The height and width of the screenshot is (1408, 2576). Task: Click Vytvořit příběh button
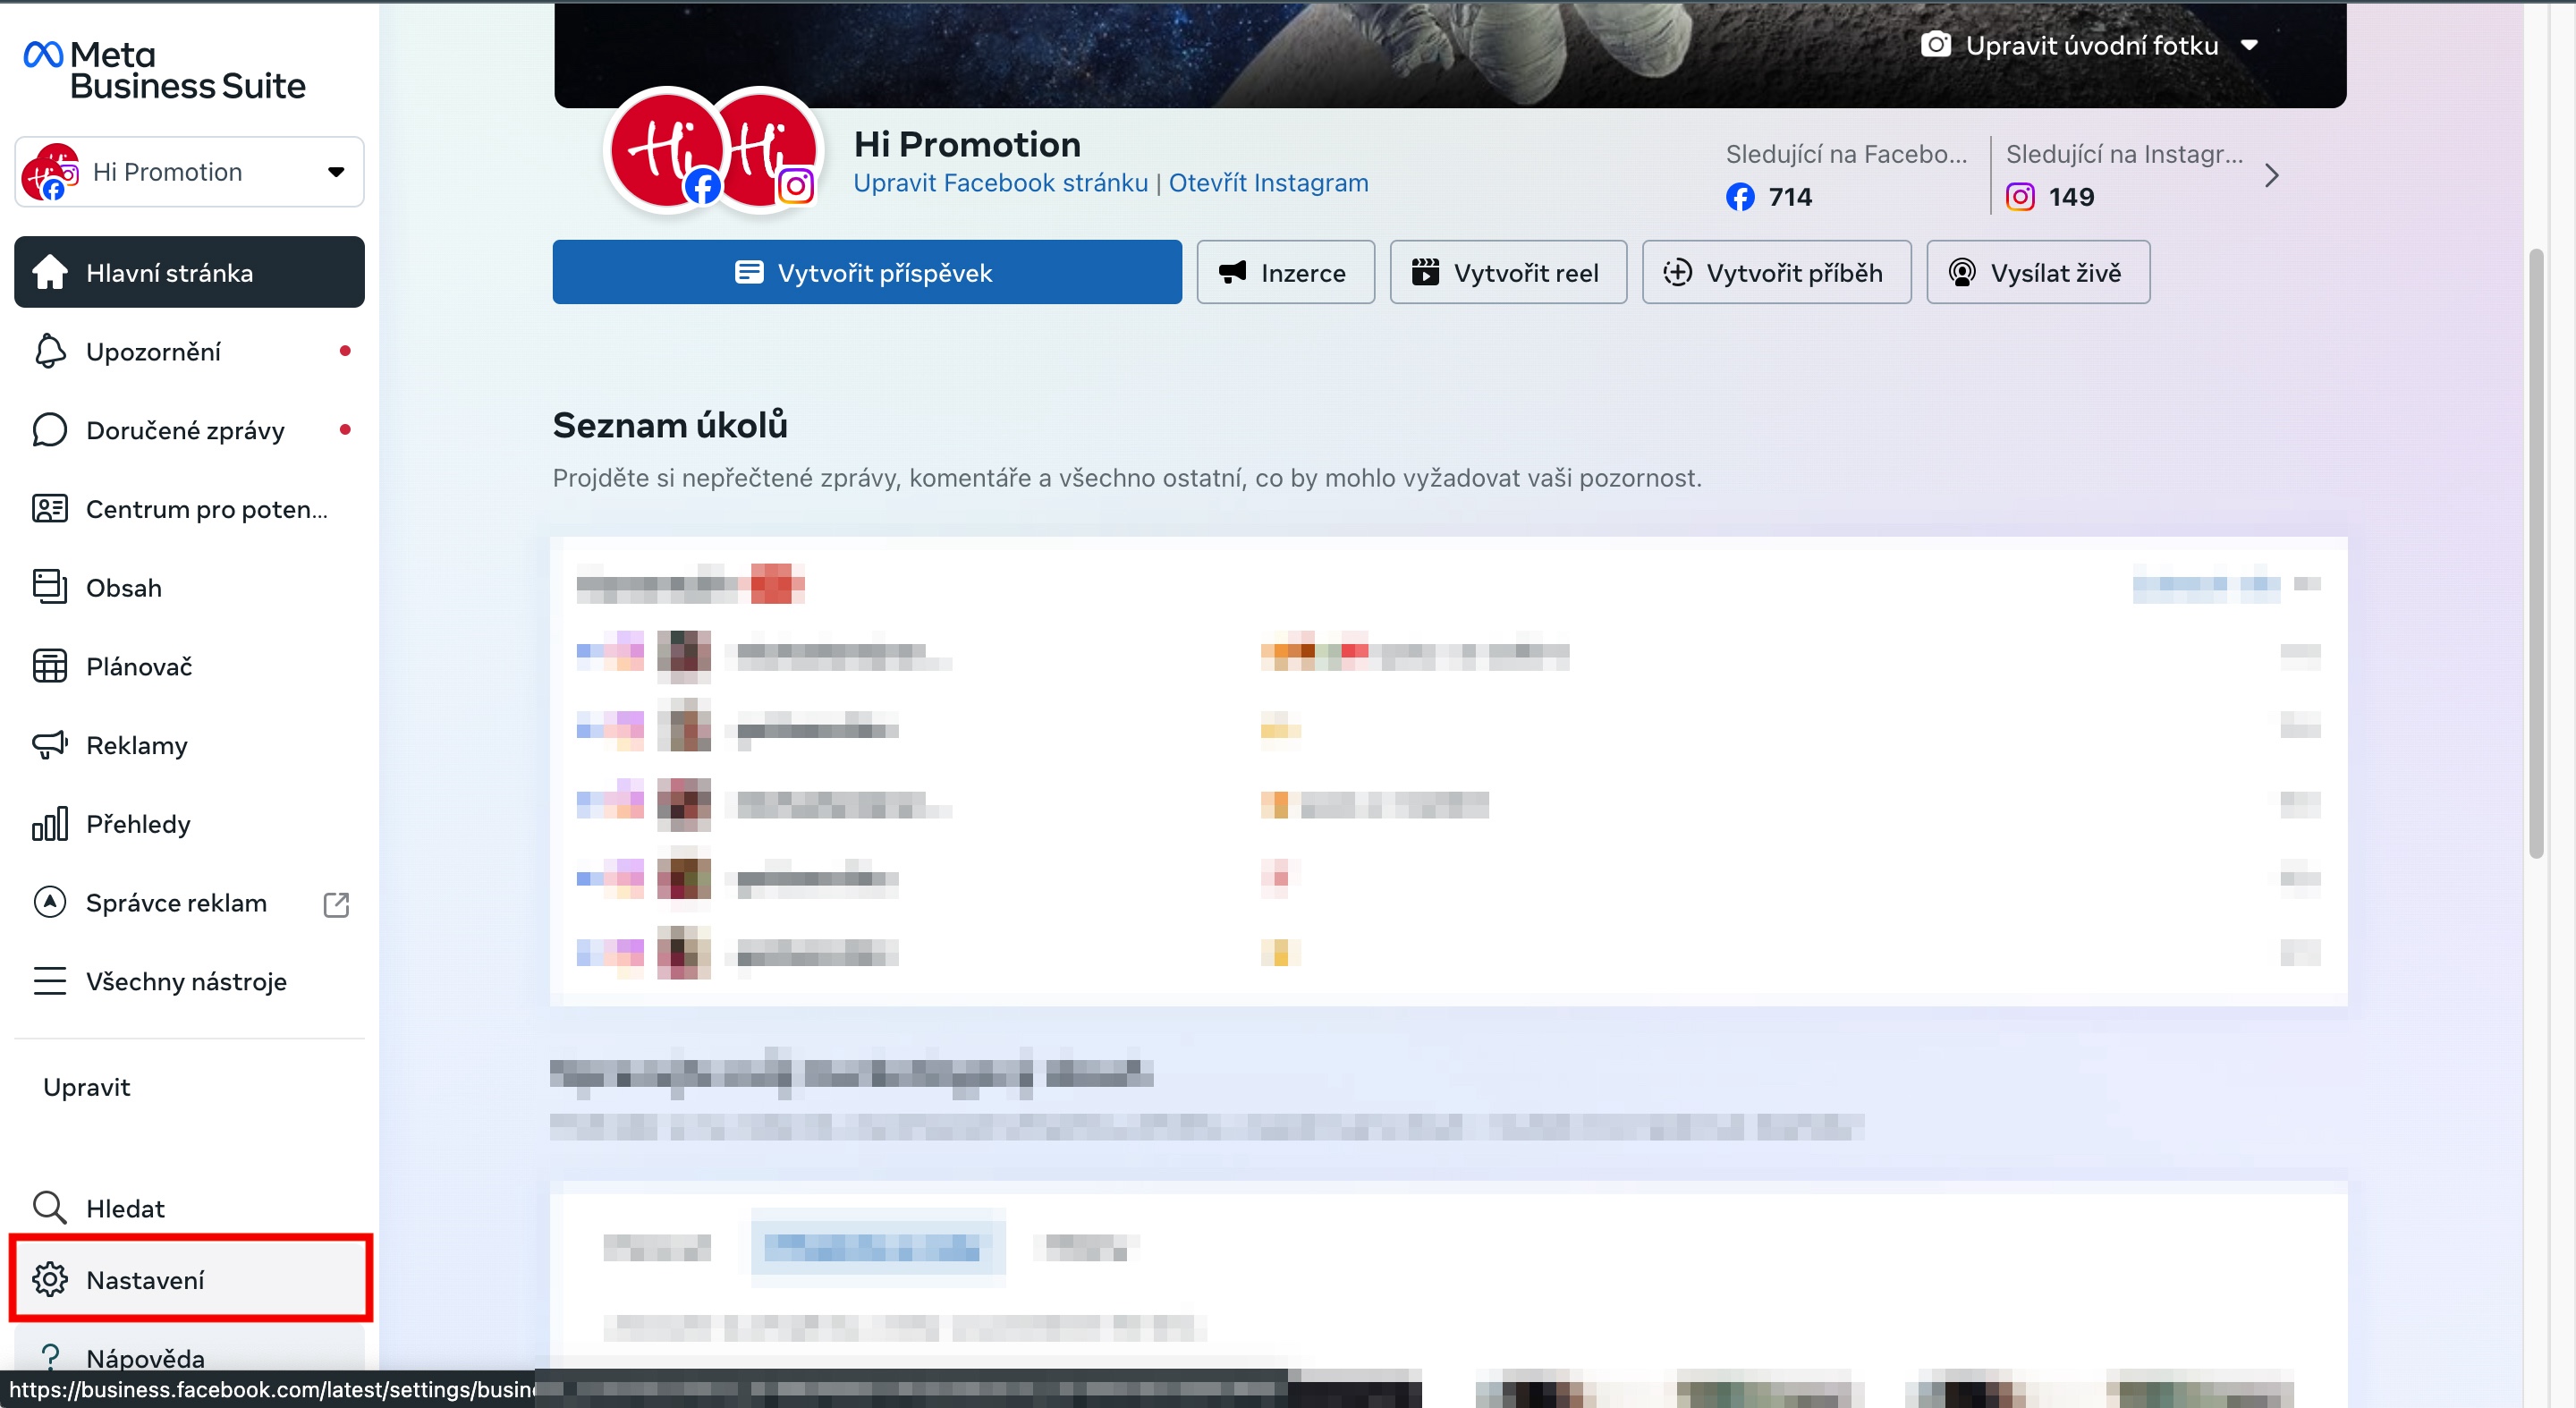1776,272
